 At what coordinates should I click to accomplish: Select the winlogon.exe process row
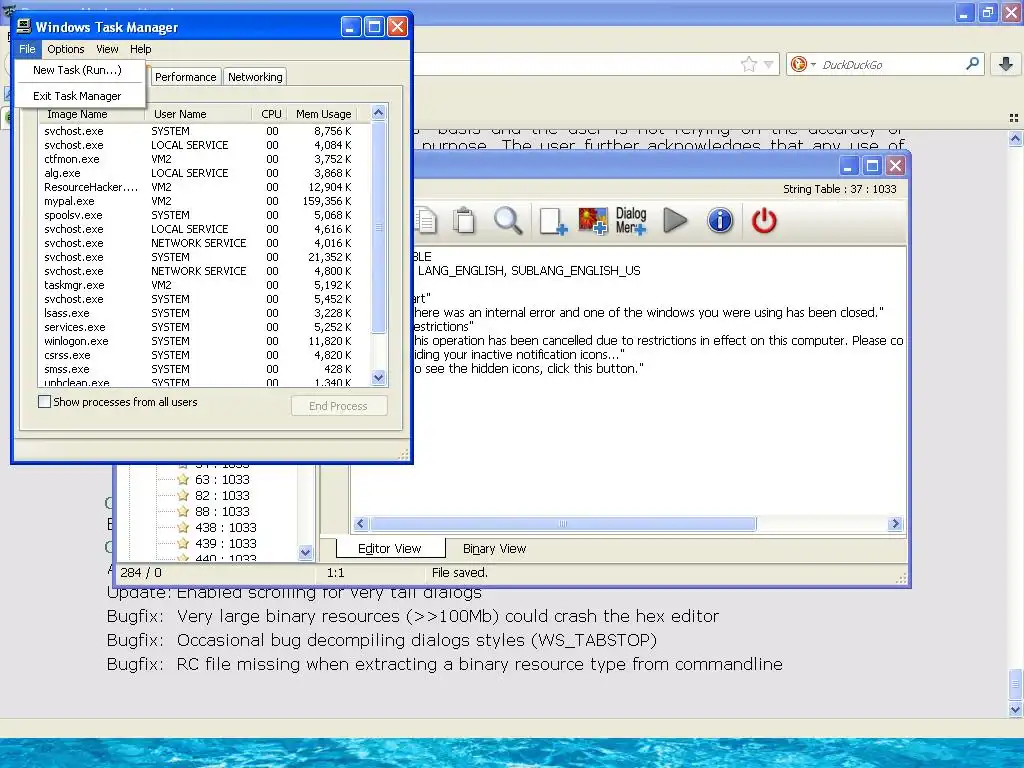pyautogui.click(x=199, y=341)
